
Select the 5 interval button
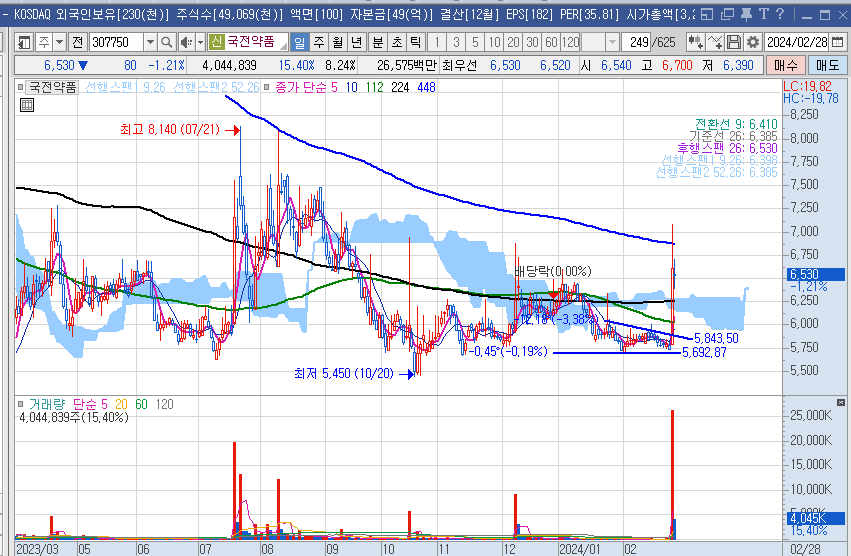click(475, 42)
